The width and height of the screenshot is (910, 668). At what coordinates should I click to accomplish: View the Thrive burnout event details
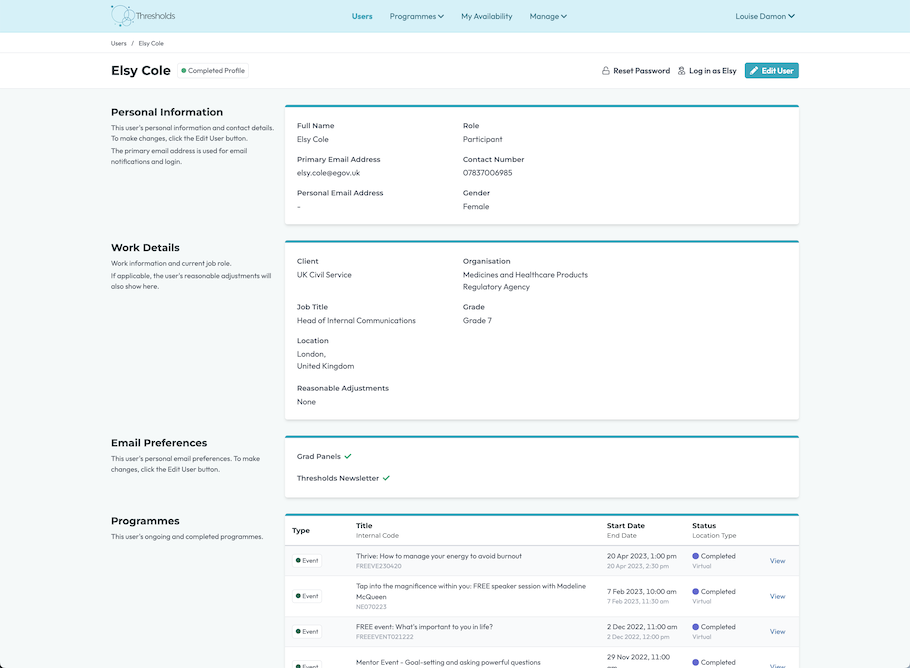coord(777,561)
